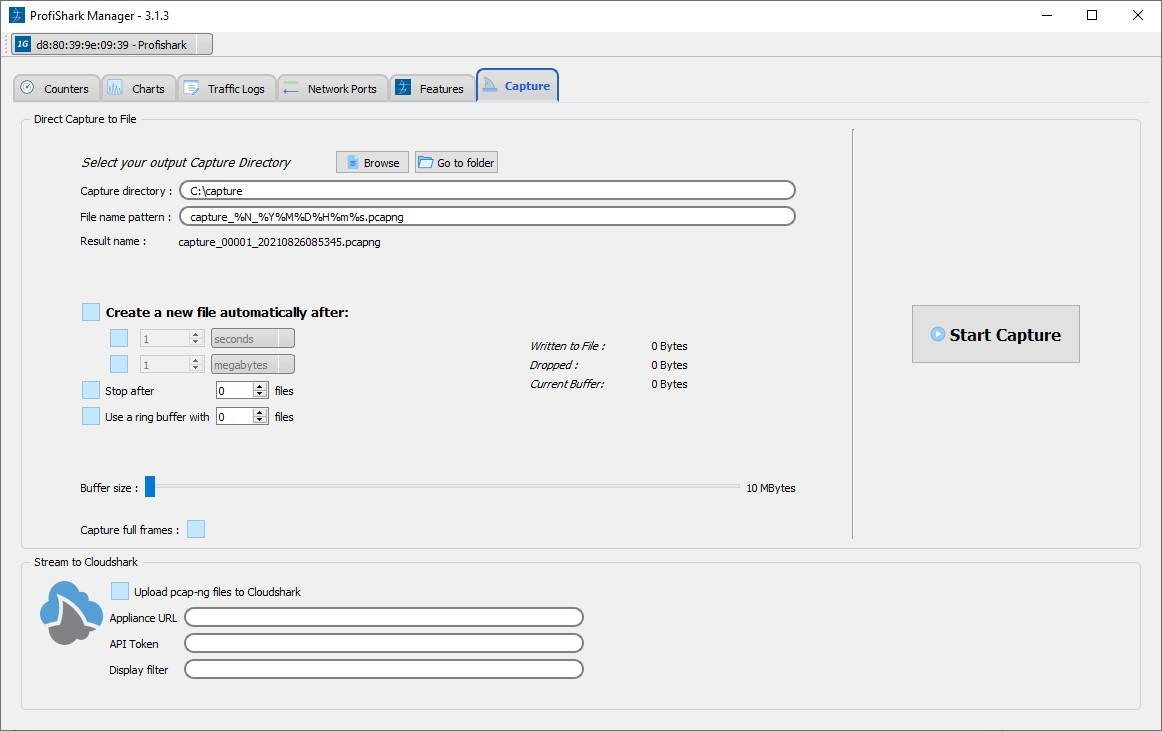Select the Traffic Logs tab icon

(190, 88)
